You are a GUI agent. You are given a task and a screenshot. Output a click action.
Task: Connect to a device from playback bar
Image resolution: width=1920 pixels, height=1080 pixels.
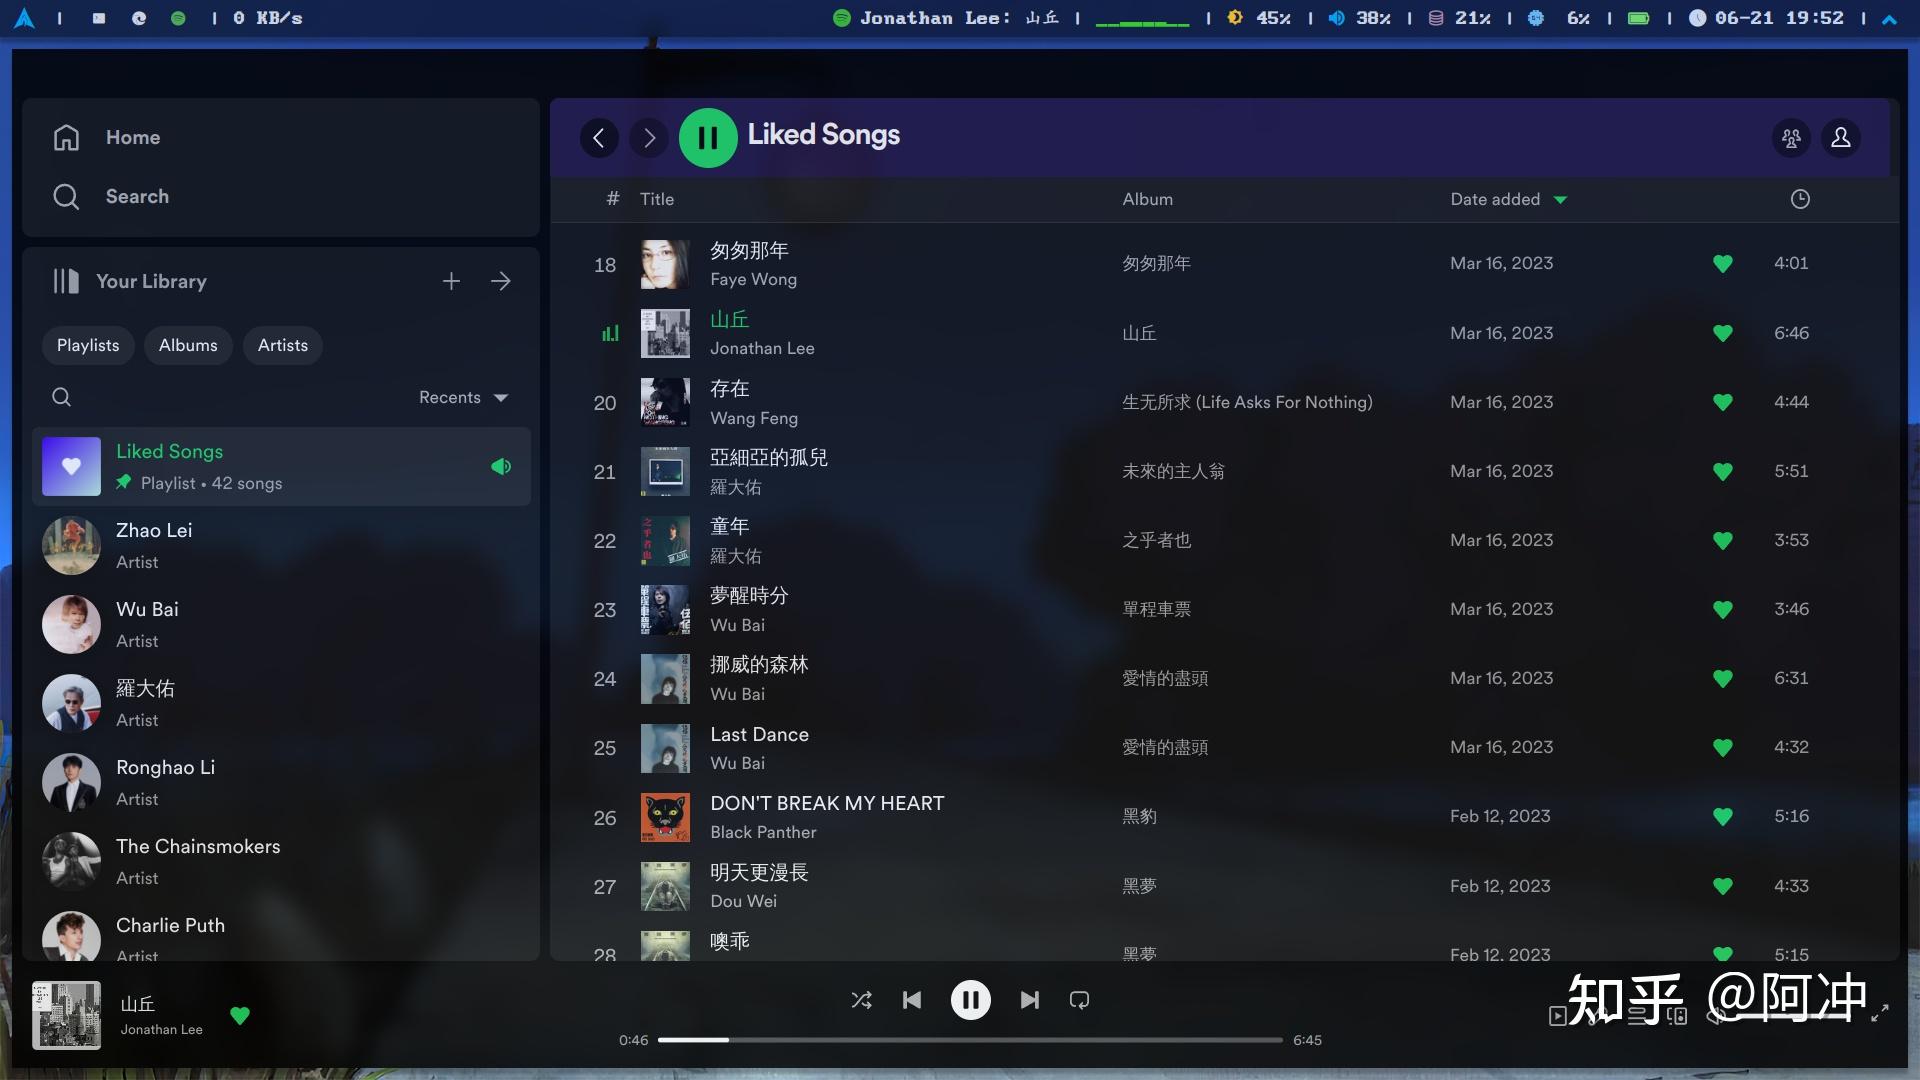(x=1677, y=1016)
